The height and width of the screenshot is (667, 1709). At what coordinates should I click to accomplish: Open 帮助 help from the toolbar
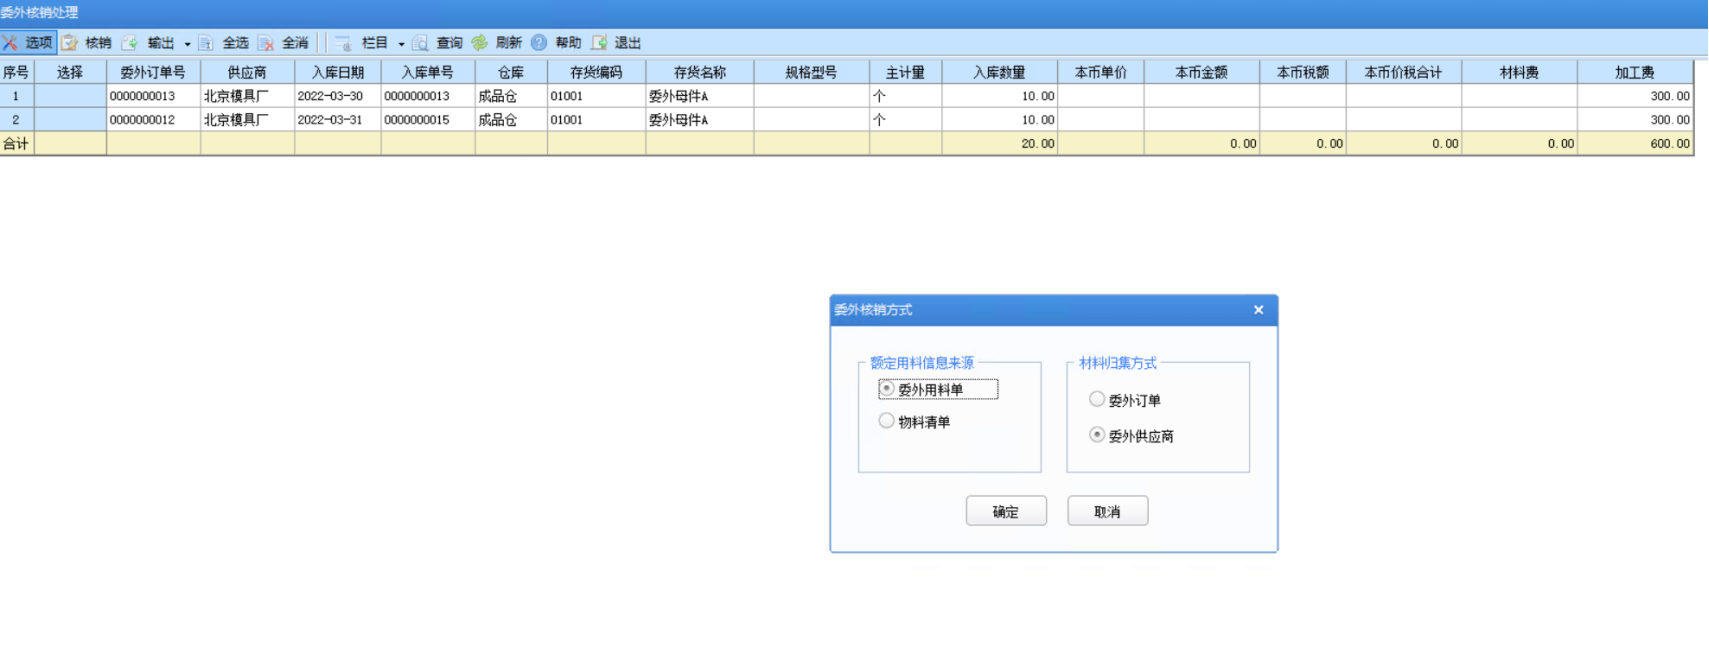(x=556, y=43)
